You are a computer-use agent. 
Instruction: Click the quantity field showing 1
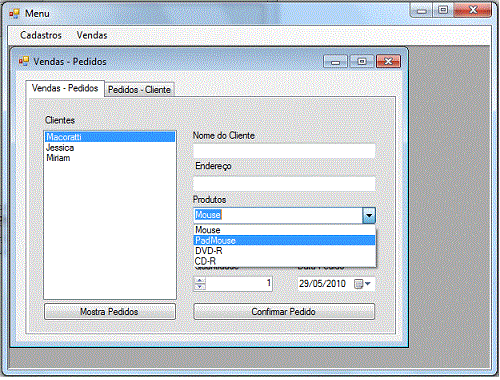239,284
